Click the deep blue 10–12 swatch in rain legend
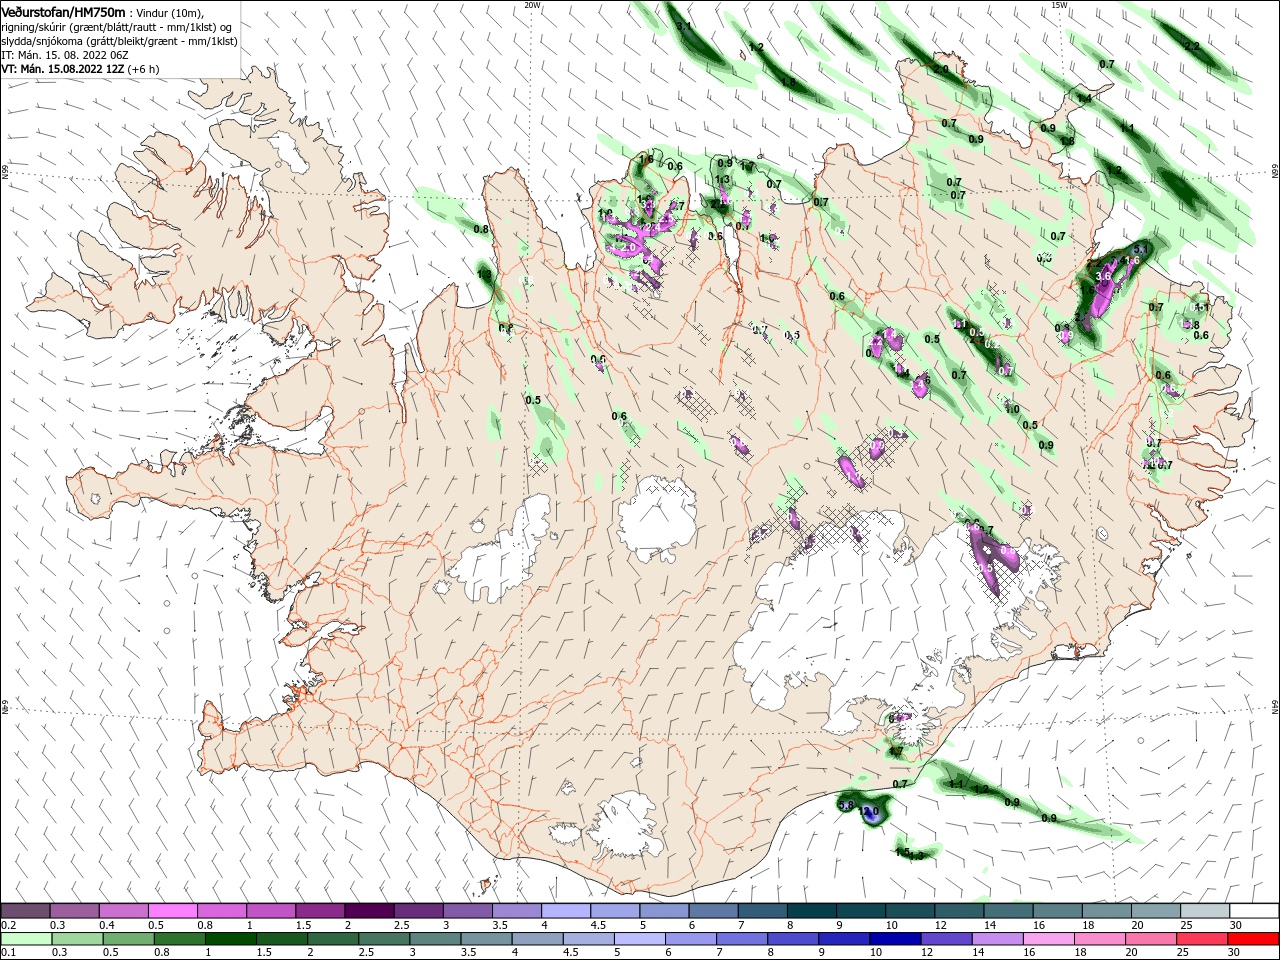 click(x=893, y=939)
